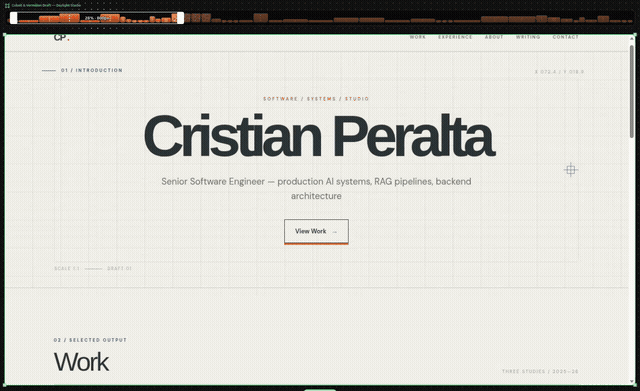Click the minimap viewport percentage label
Viewport: 640px width, 391px height.
click(x=97, y=18)
